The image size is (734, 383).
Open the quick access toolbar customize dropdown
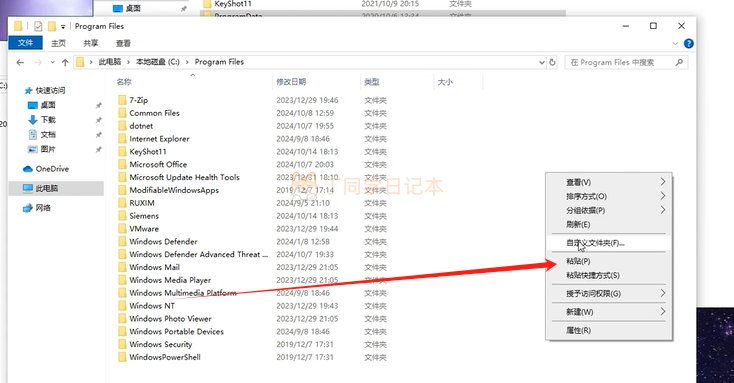coord(63,27)
